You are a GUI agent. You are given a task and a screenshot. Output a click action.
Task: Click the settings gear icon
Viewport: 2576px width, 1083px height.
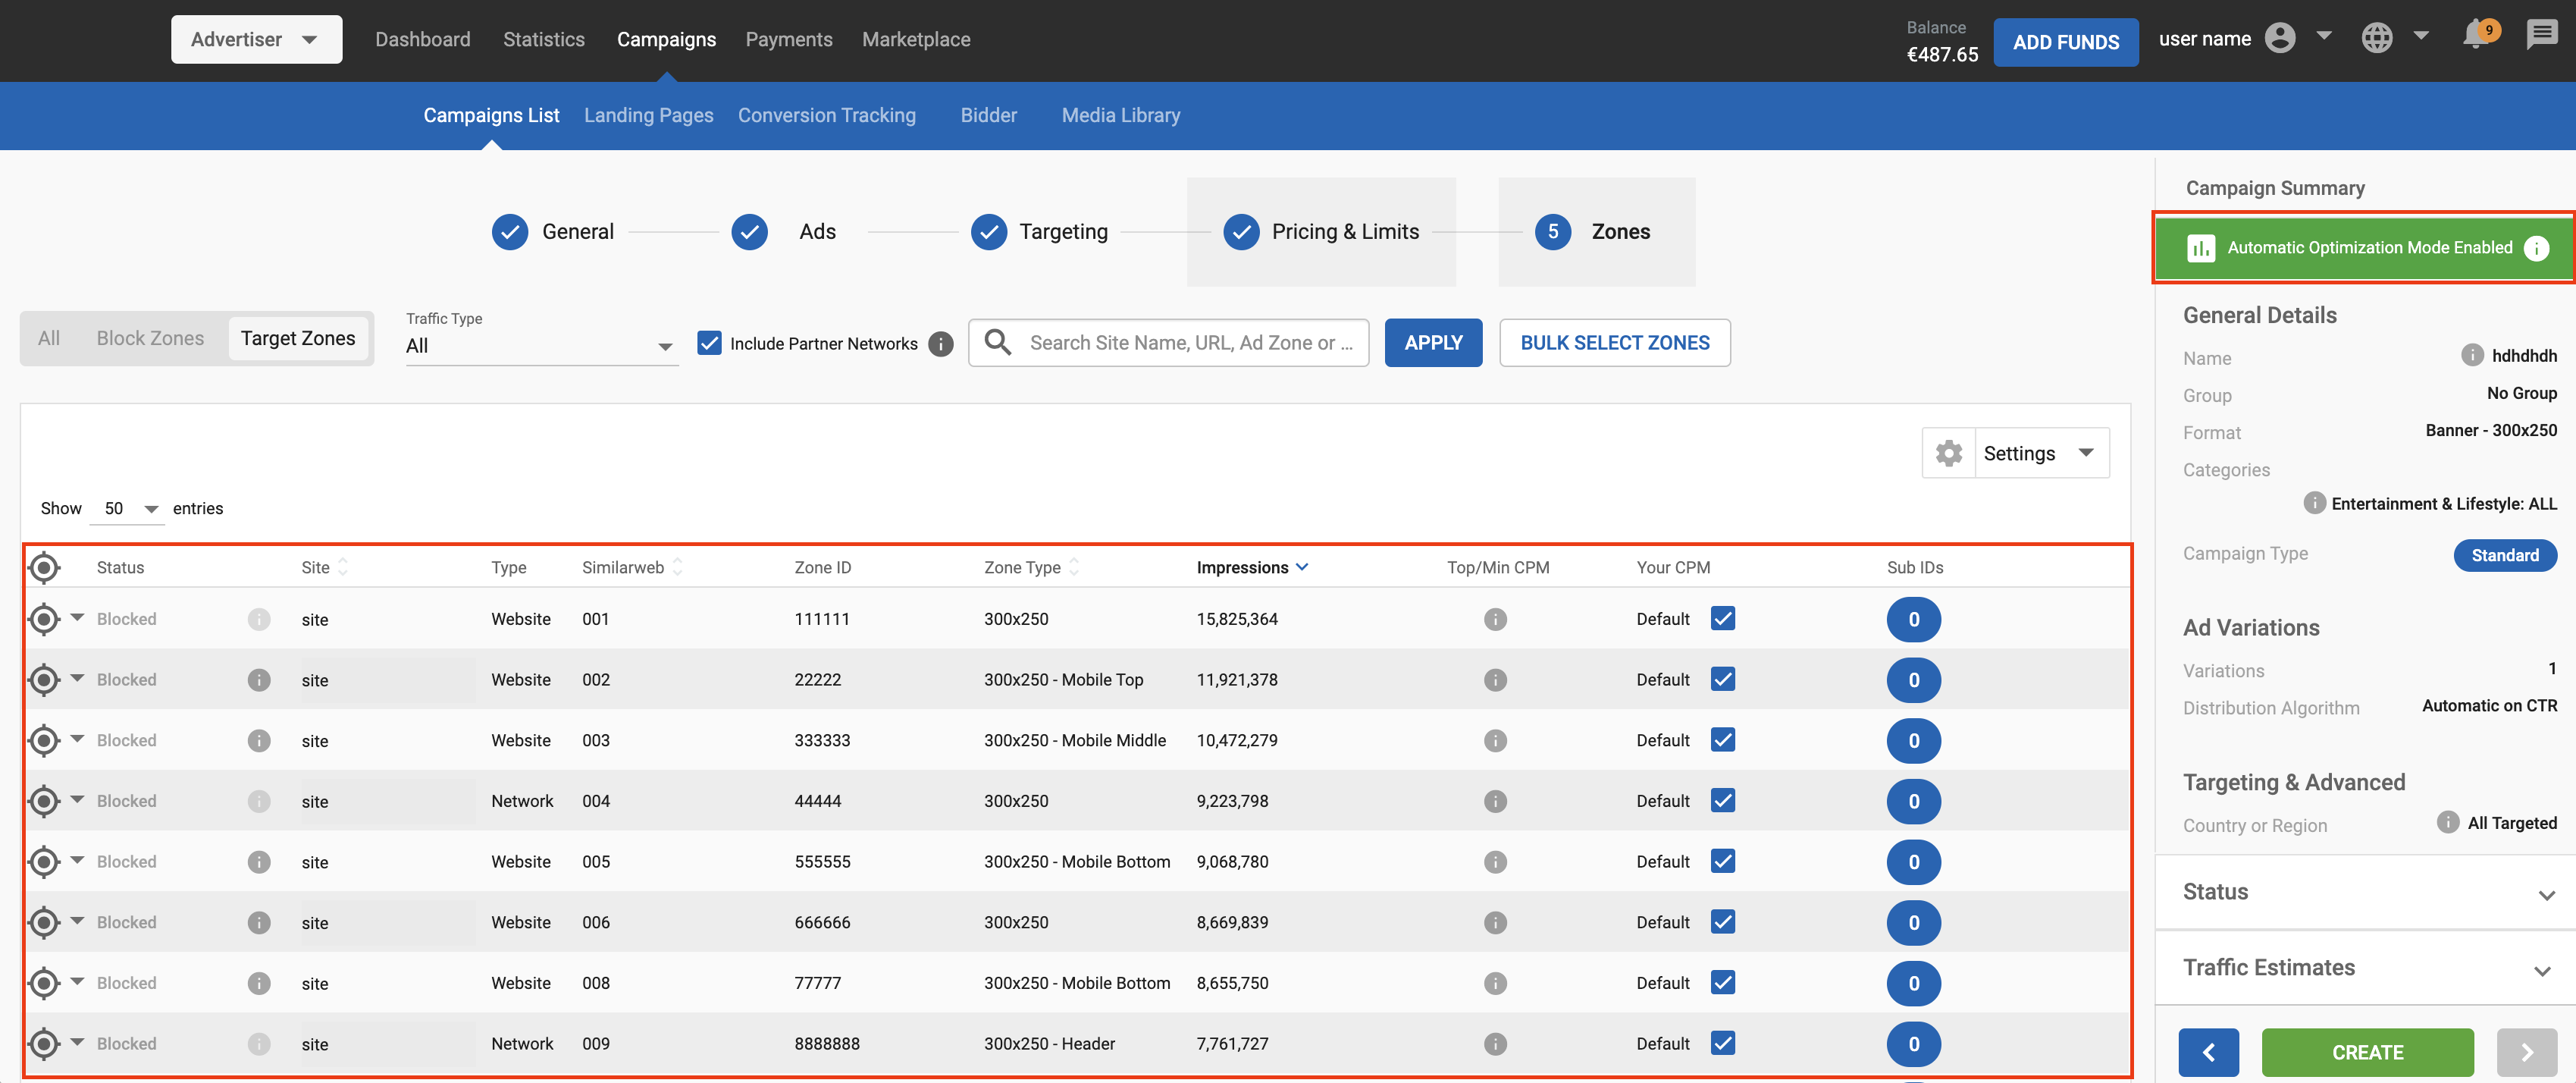point(1948,454)
